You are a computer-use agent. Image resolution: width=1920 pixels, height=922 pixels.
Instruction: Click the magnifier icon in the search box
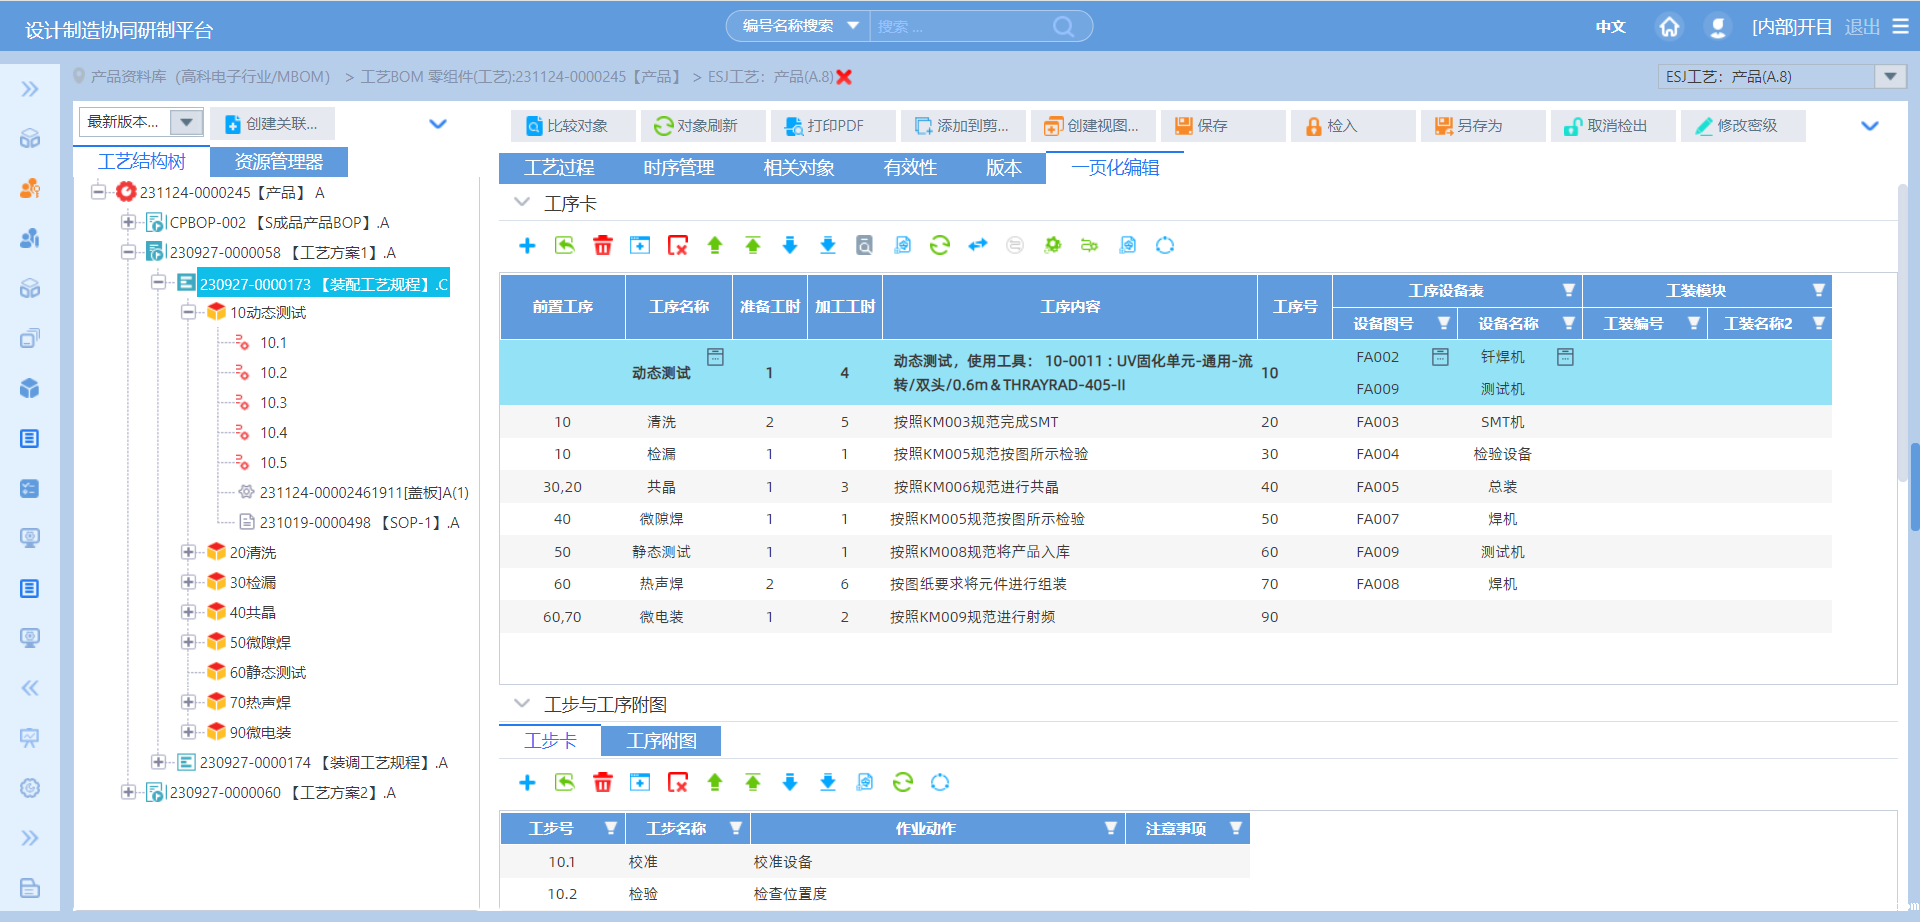pyautogui.click(x=1063, y=27)
